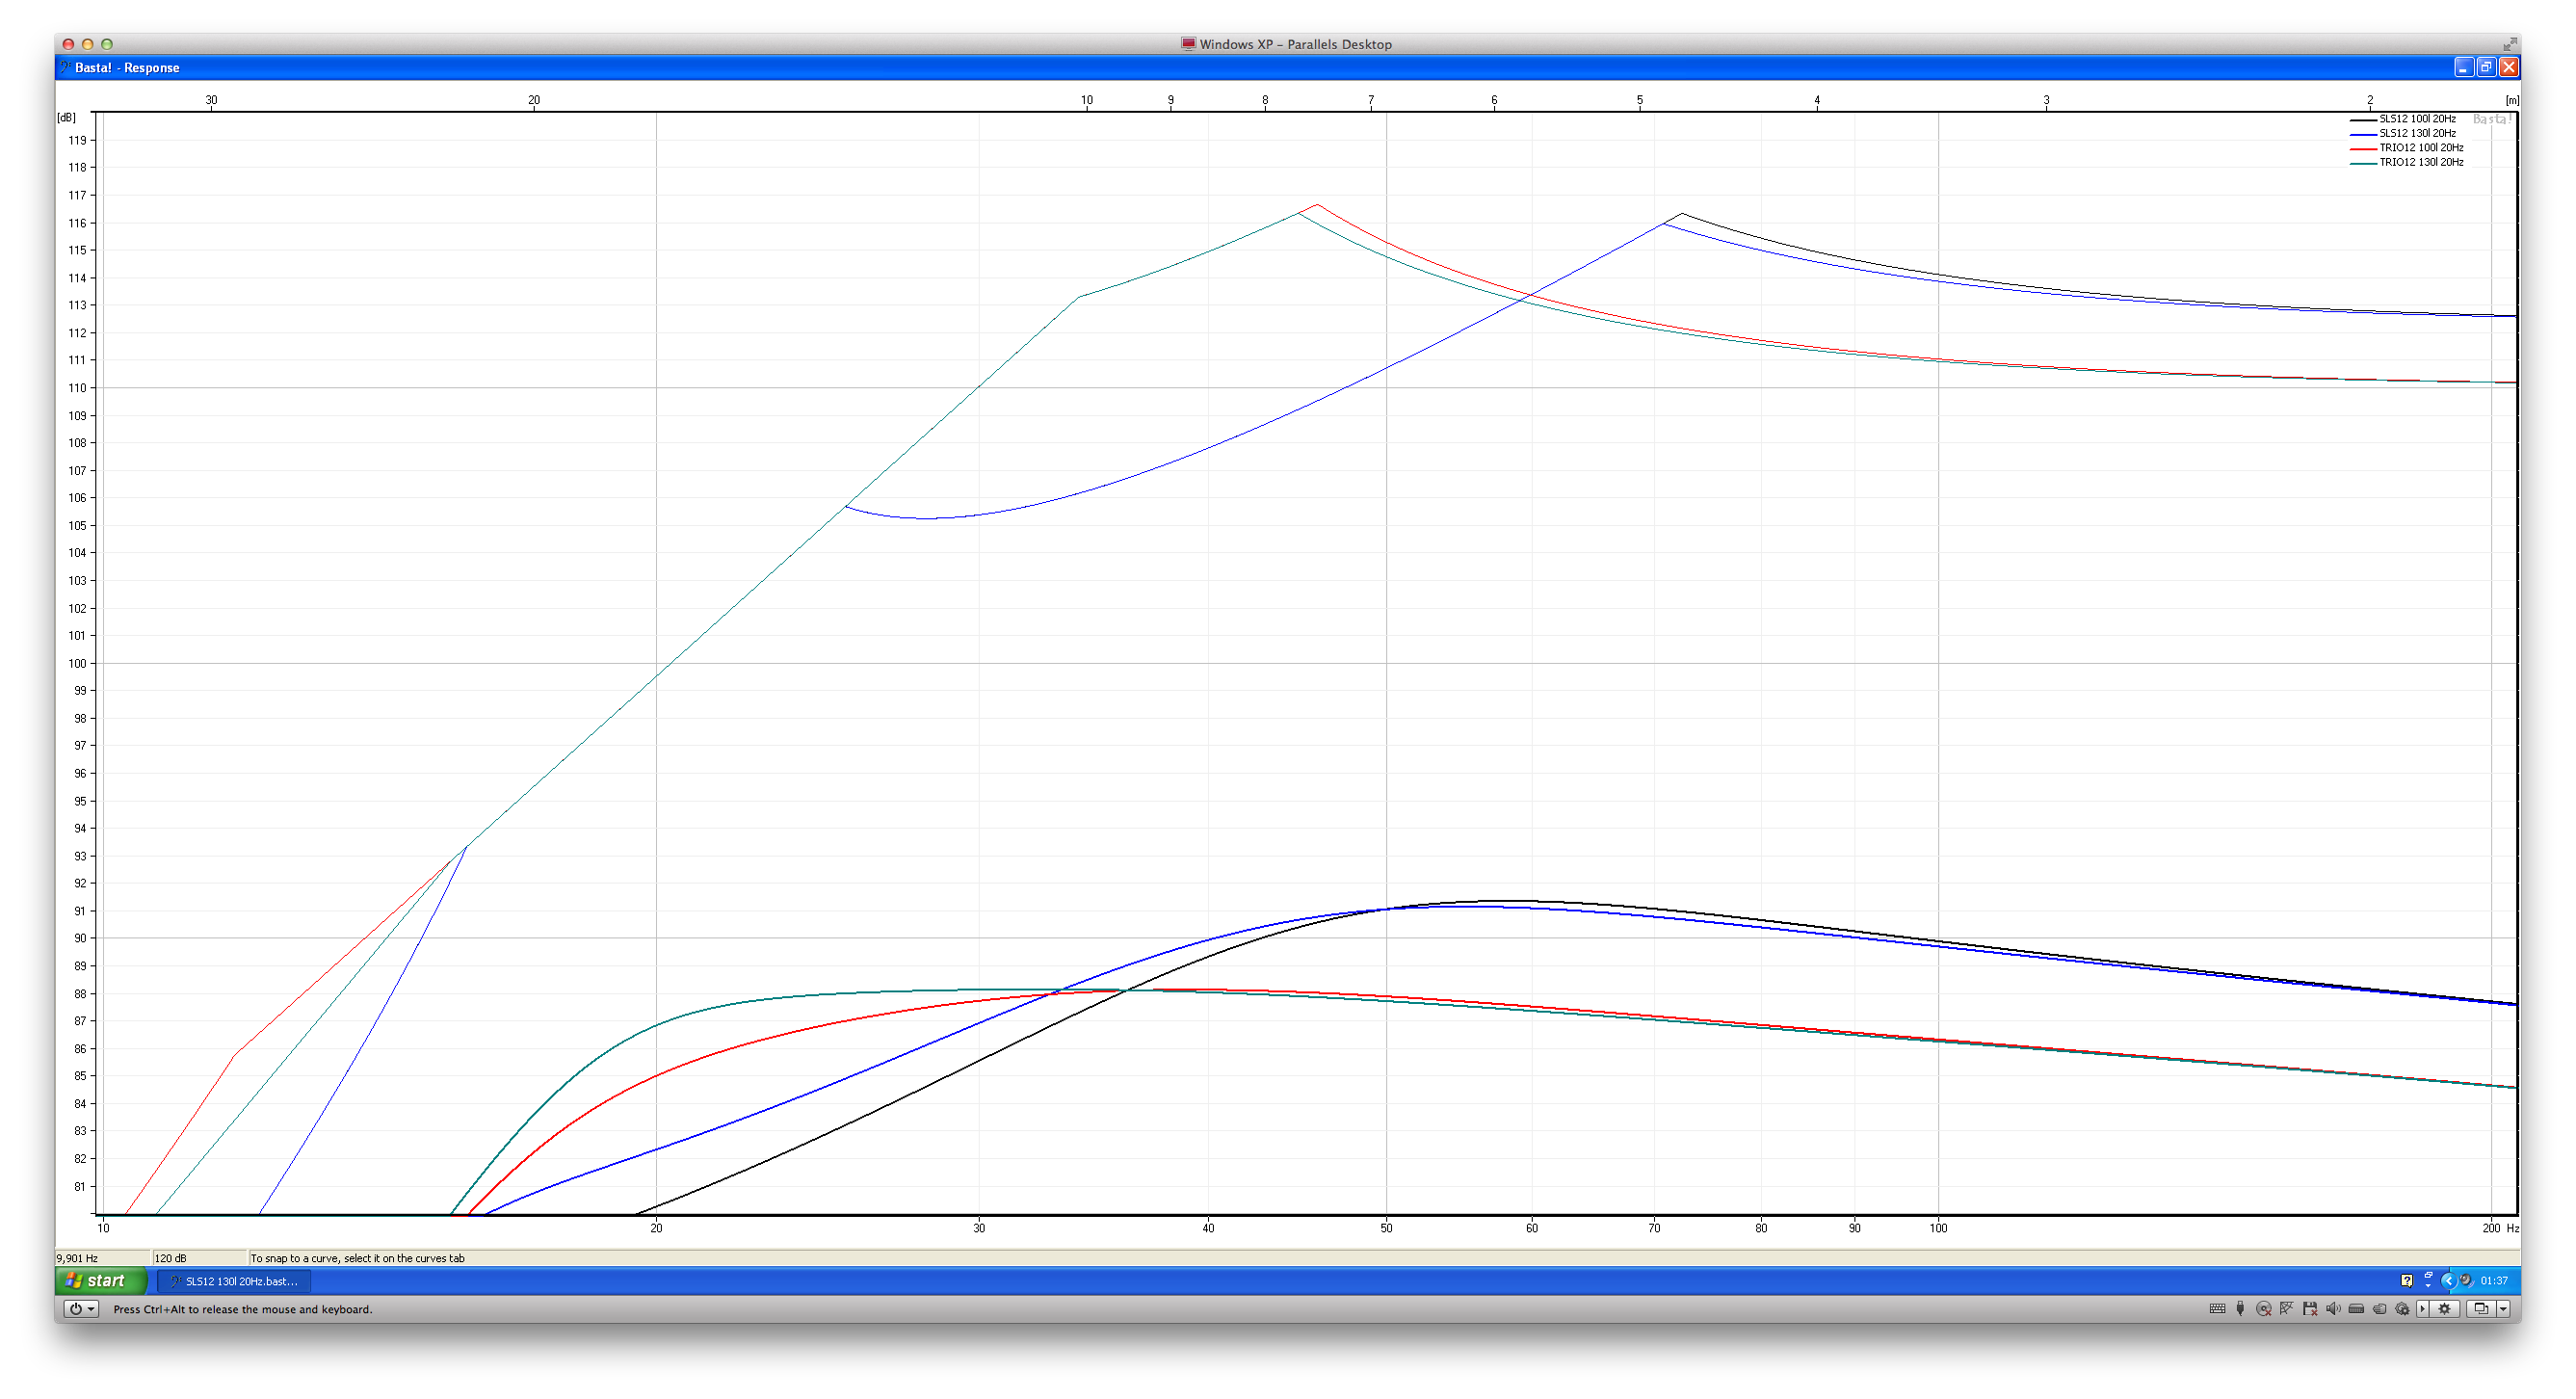Click the Windows tray volume speaker icon

click(2465, 1280)
